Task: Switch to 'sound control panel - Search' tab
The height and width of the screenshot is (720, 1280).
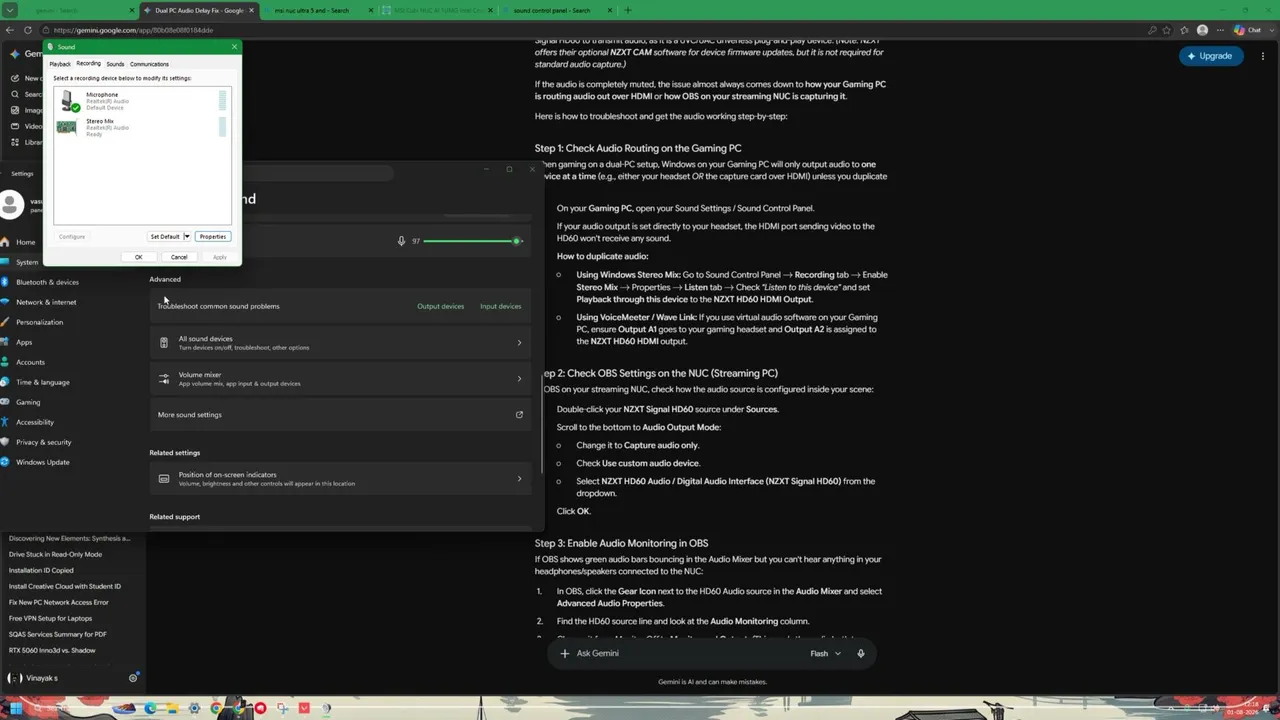Action: pos(557,10)
